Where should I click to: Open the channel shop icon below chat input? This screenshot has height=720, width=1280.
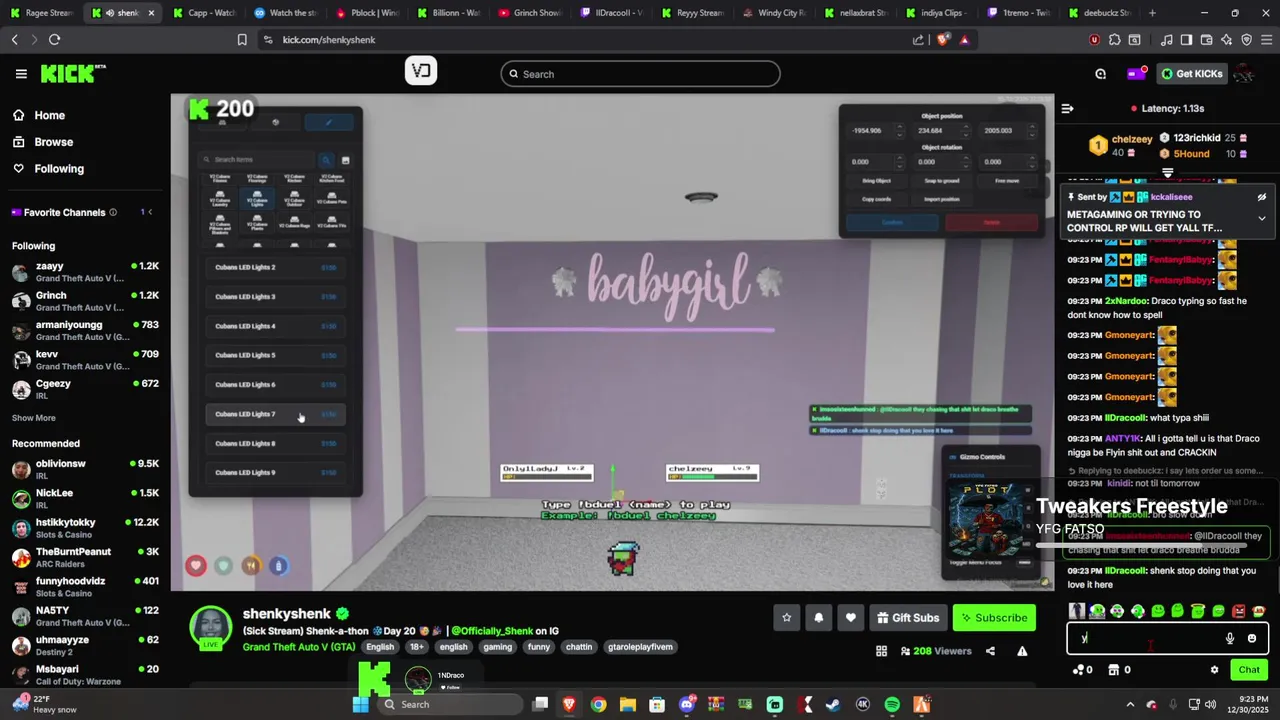pos(1113,670)
